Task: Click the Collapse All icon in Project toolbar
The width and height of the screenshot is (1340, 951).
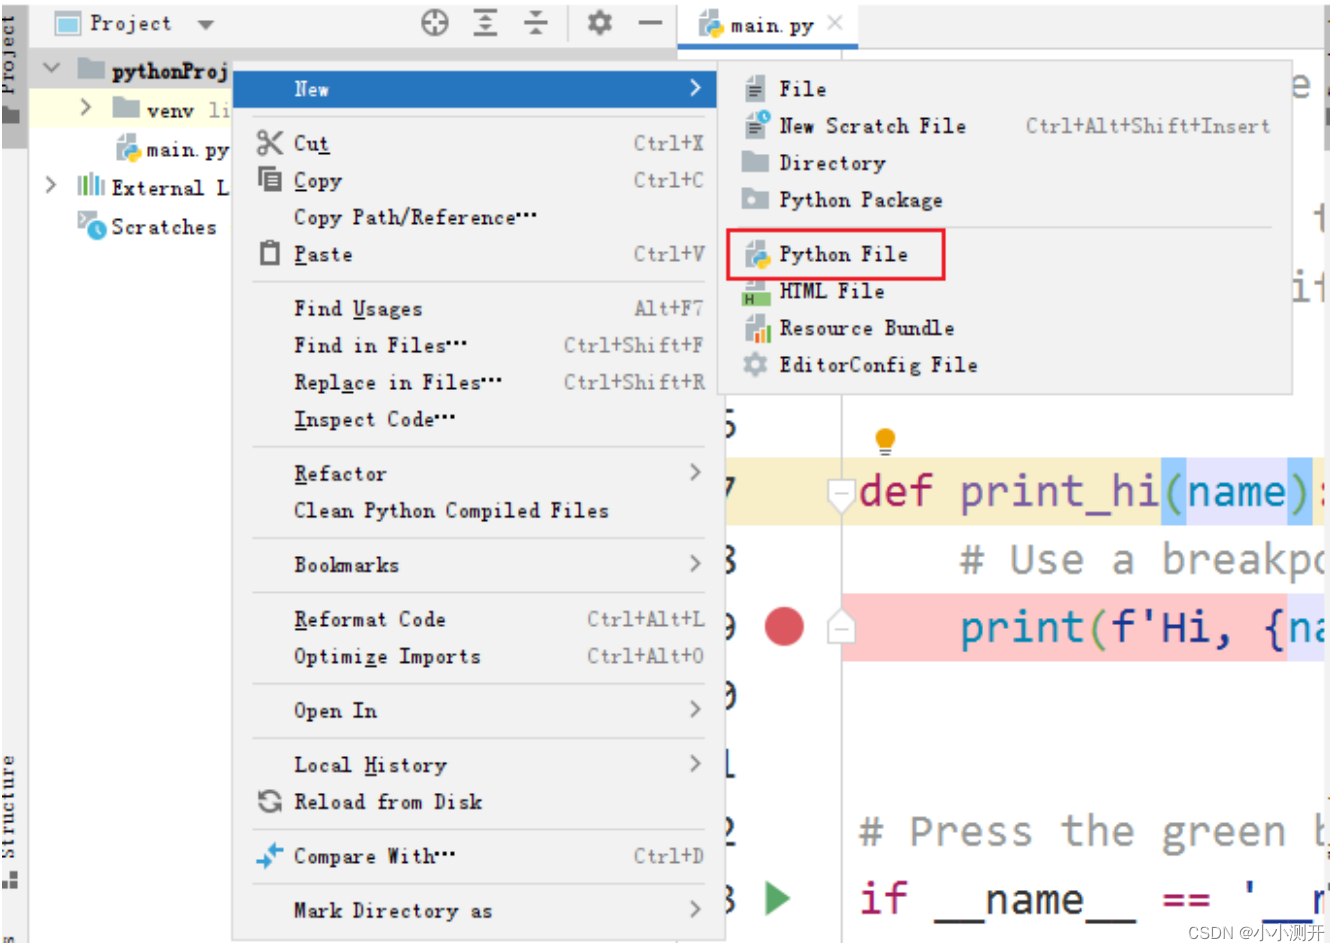Action: click(x=537, y=22)
